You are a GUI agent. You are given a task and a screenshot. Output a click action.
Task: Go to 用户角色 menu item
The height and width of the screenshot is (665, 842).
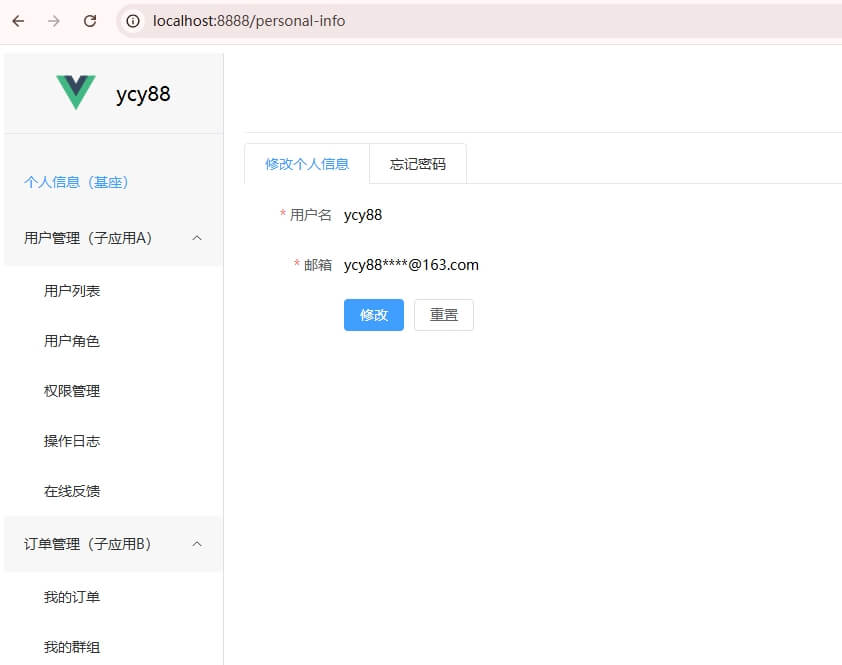[x=72, y=341]
